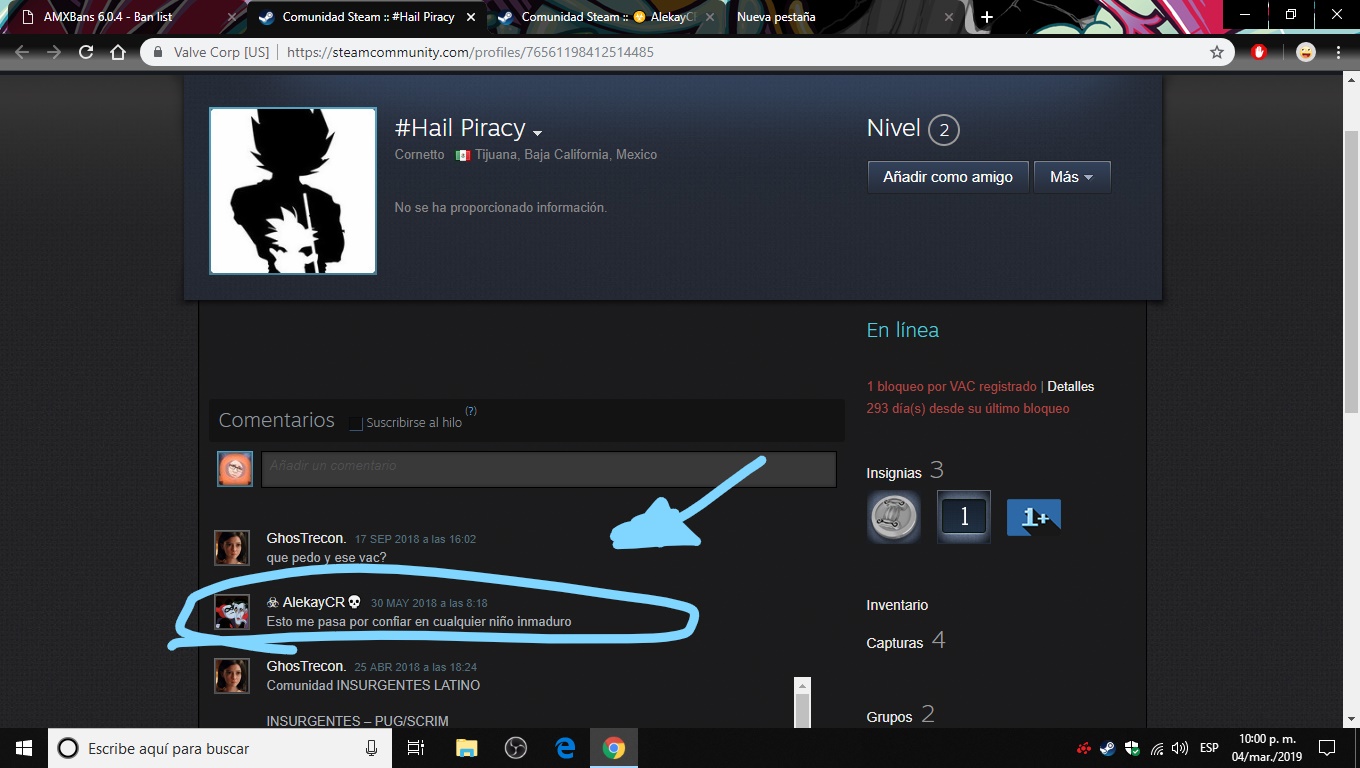The height and width of the screenshot is (768, 1360).
Task: Open File Explorer from the taskbar
Action: tap(466, 748)
